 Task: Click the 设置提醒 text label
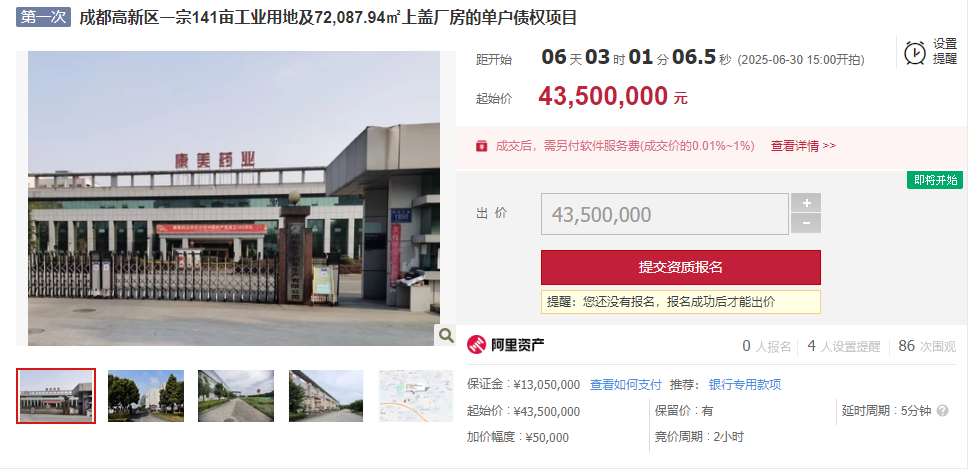pyautogui.click(x=945, y=51)
